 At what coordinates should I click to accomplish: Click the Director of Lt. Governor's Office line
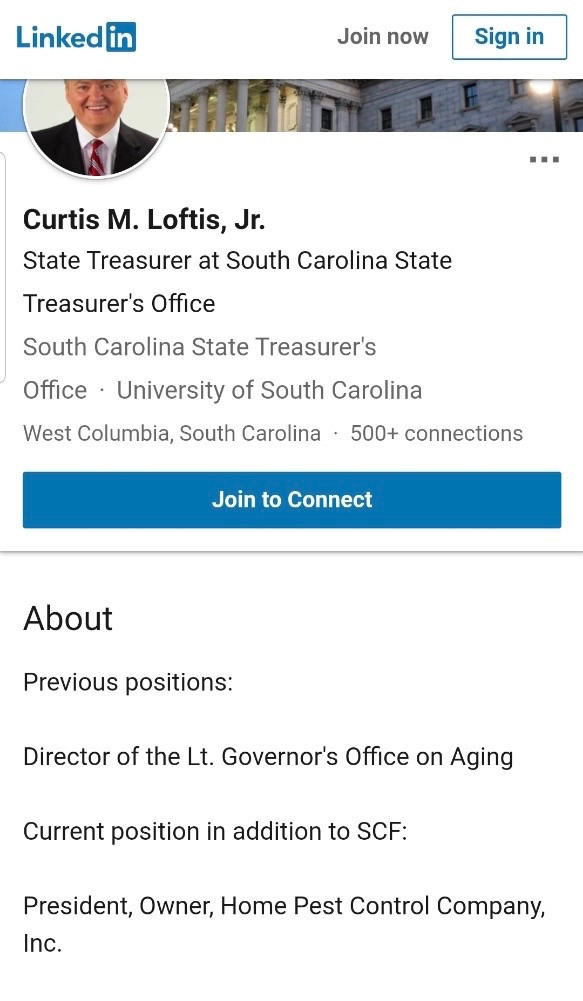[268, 757]
